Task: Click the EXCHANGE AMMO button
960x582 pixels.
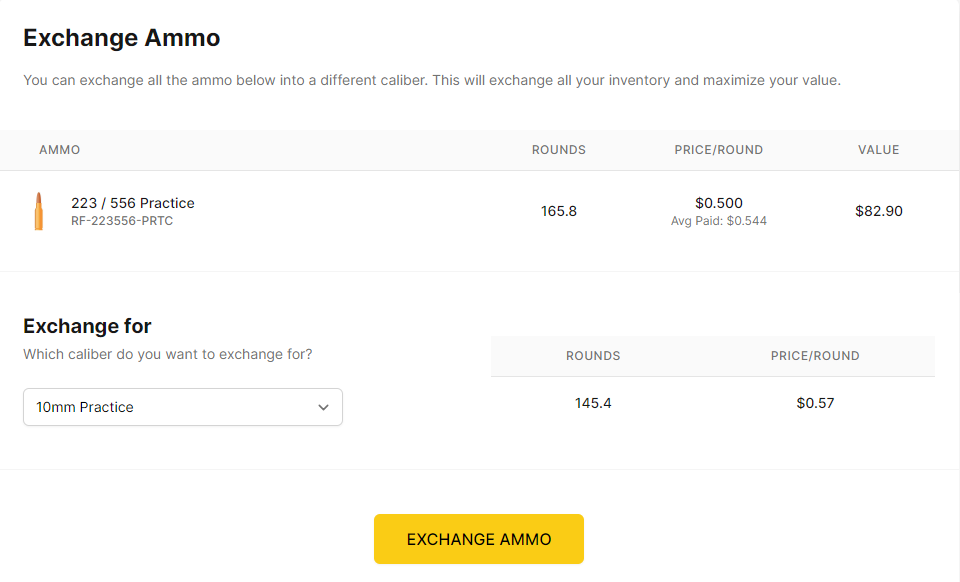Action: 479,539
